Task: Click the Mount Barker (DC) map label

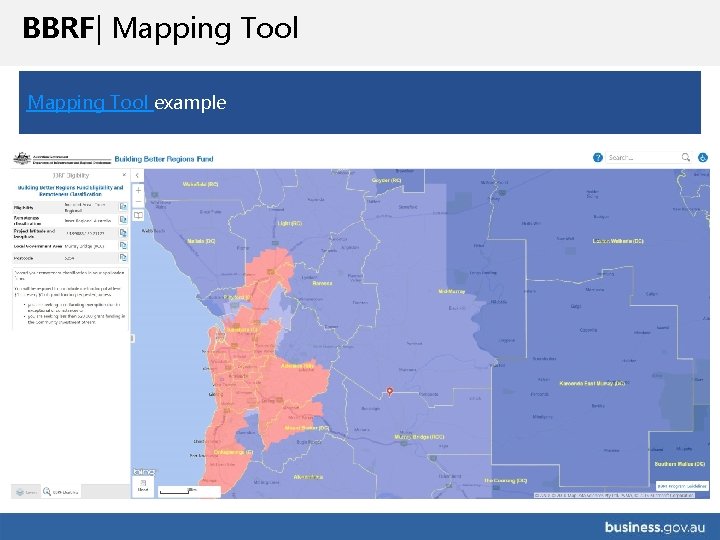Action: (x=307, y=428)
